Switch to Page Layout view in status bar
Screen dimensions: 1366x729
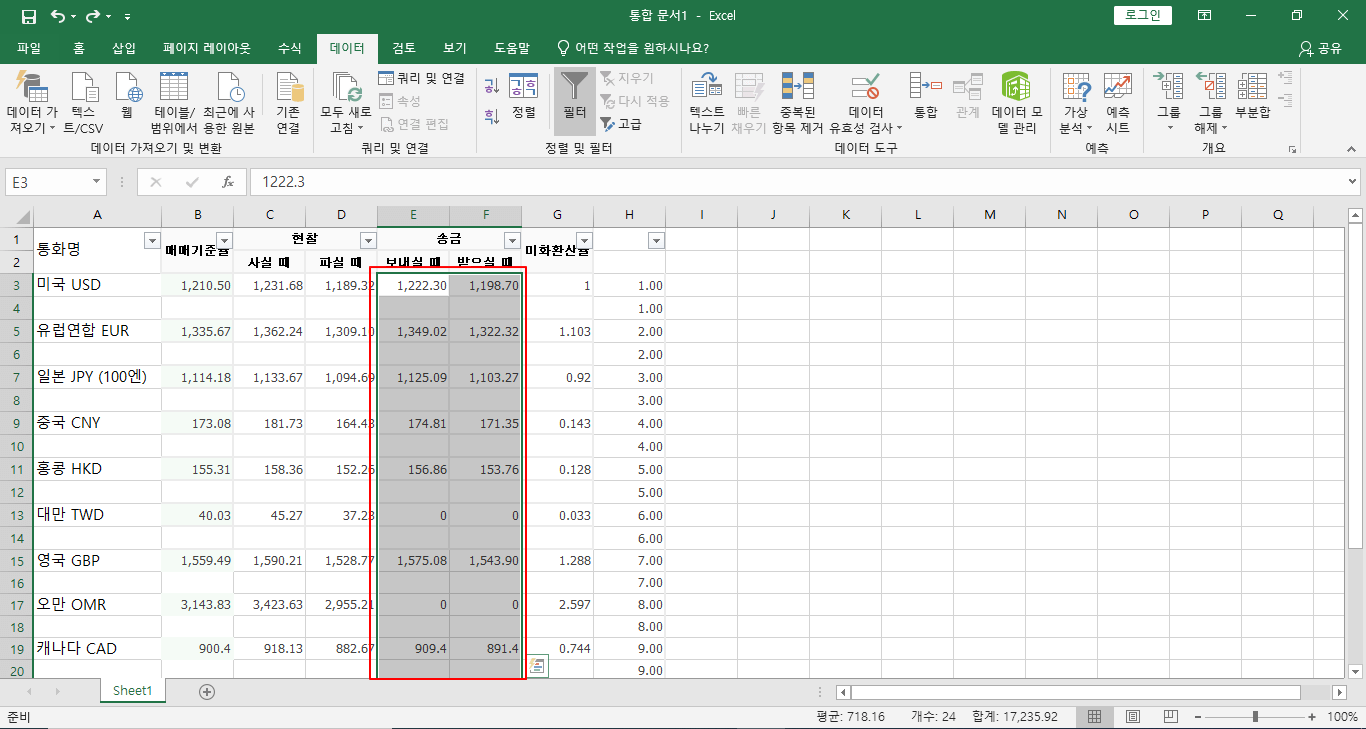(x=1133, y=717)
